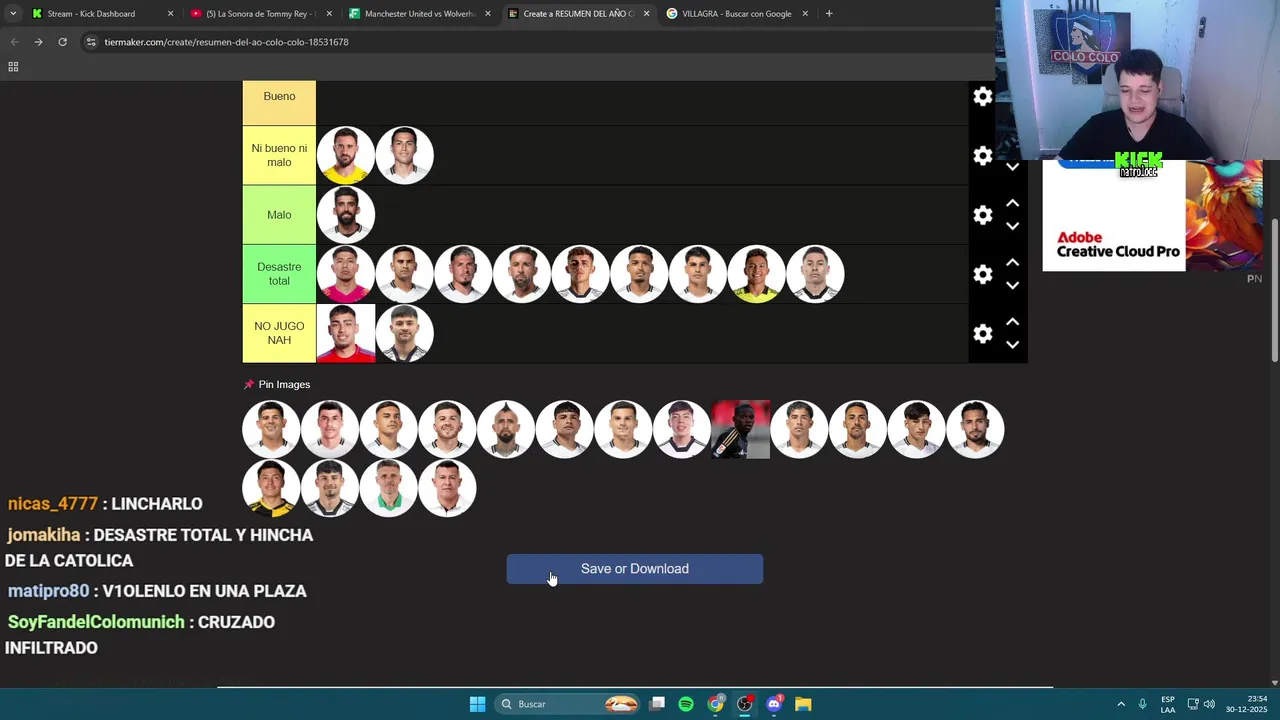Open Spotify from the taskbar
Viewport: 1280px width, 720px height.
click(686, 704)
